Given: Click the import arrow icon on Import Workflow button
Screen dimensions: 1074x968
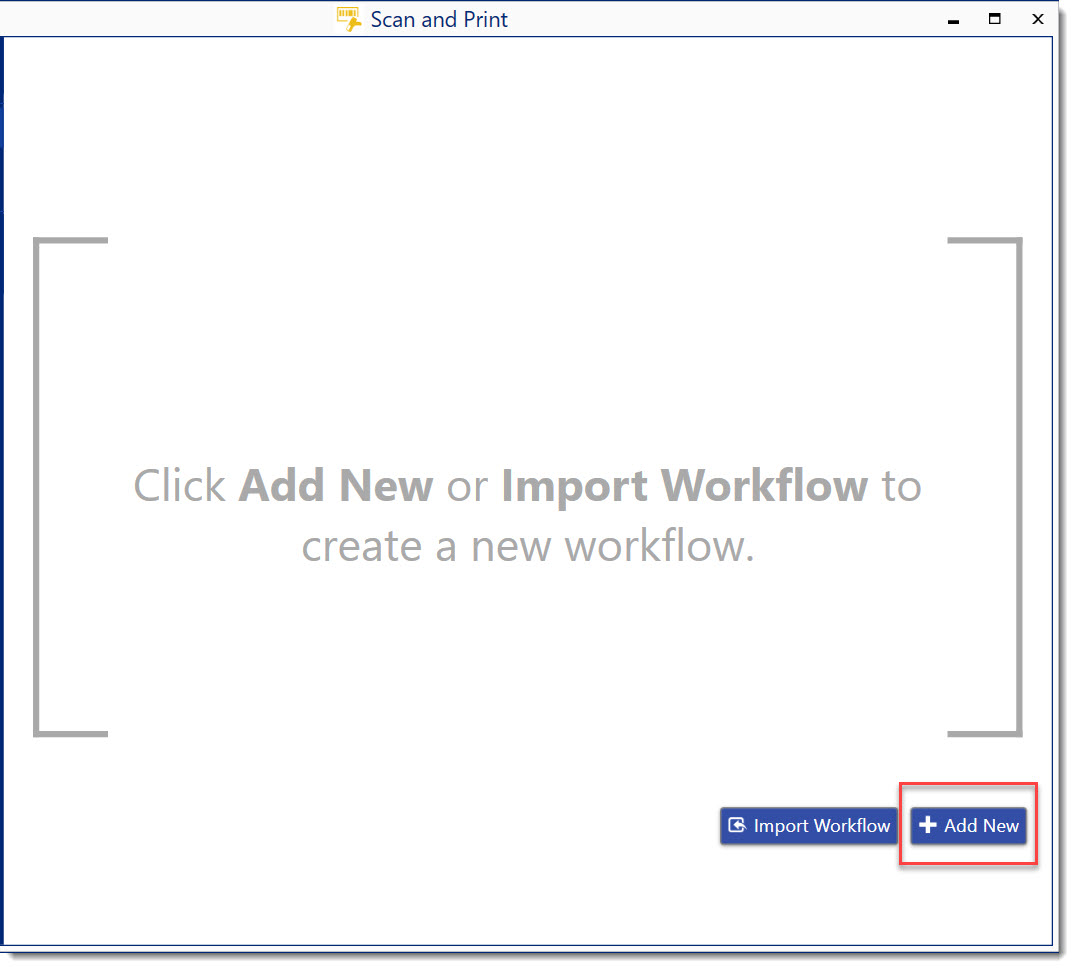Looking at the screenshot, I should pos(737,825).
